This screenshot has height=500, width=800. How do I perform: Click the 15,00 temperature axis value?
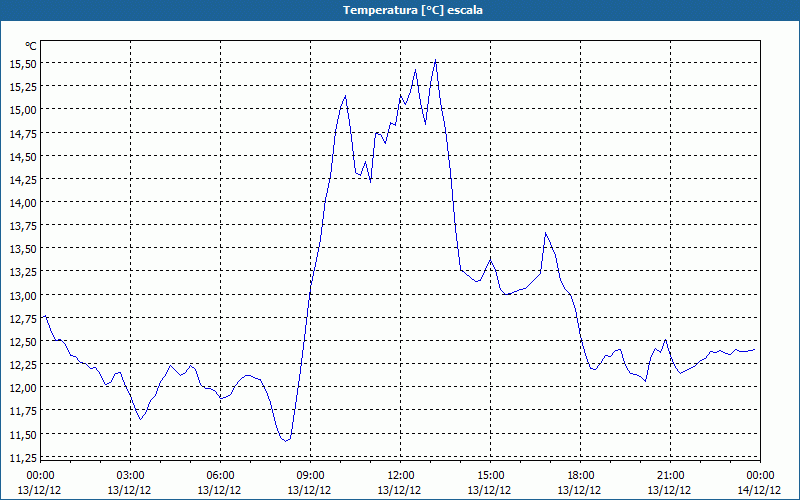pos(23,110)
